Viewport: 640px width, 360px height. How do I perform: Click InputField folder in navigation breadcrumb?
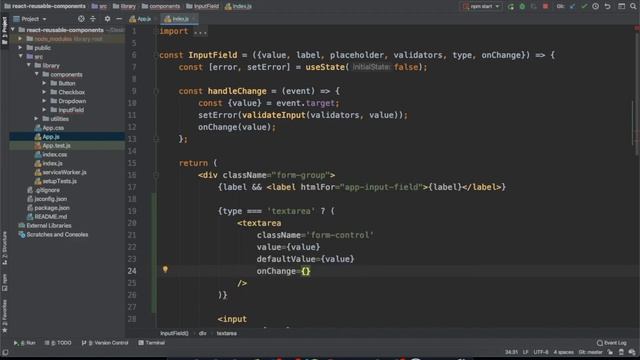click(202, 7)
